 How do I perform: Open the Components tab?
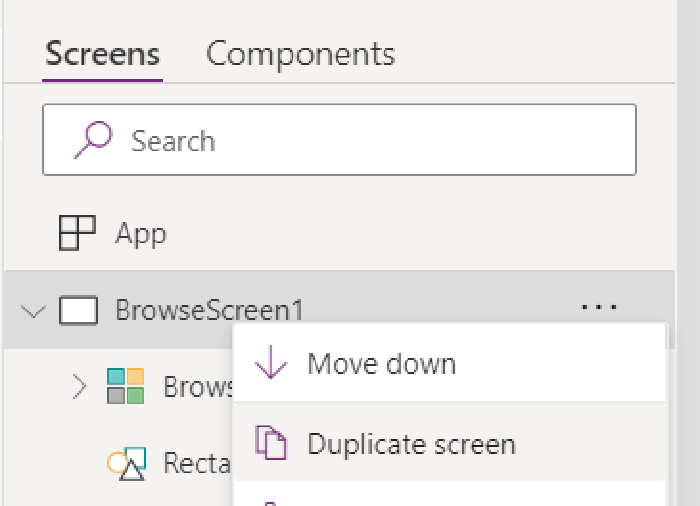[300, 53]
